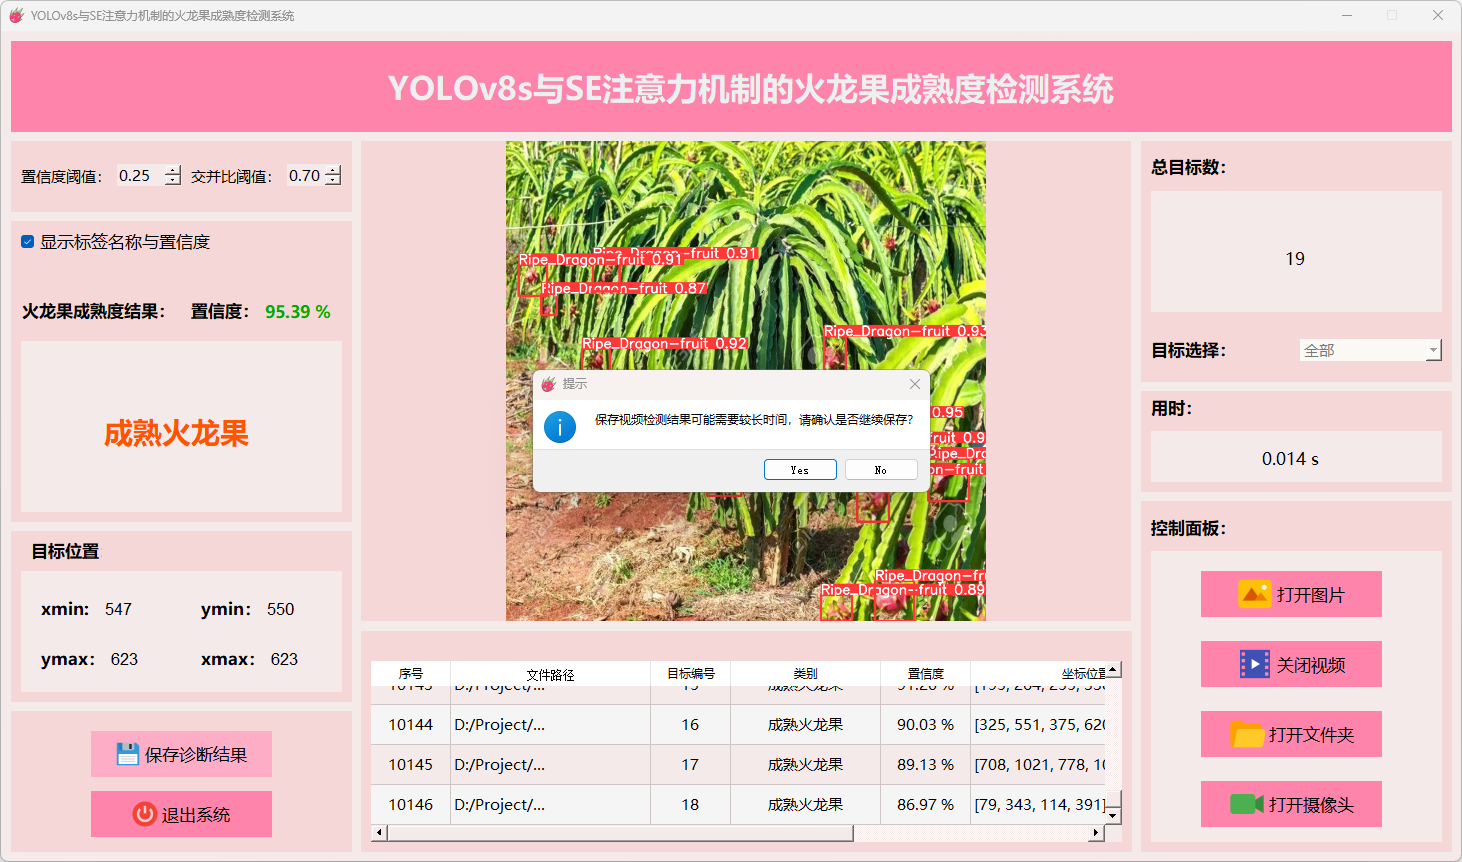Screen dimensions: 1462x862
Task: Increase the 置信度阈值 value with up arrow
Action: coord(173,170)
